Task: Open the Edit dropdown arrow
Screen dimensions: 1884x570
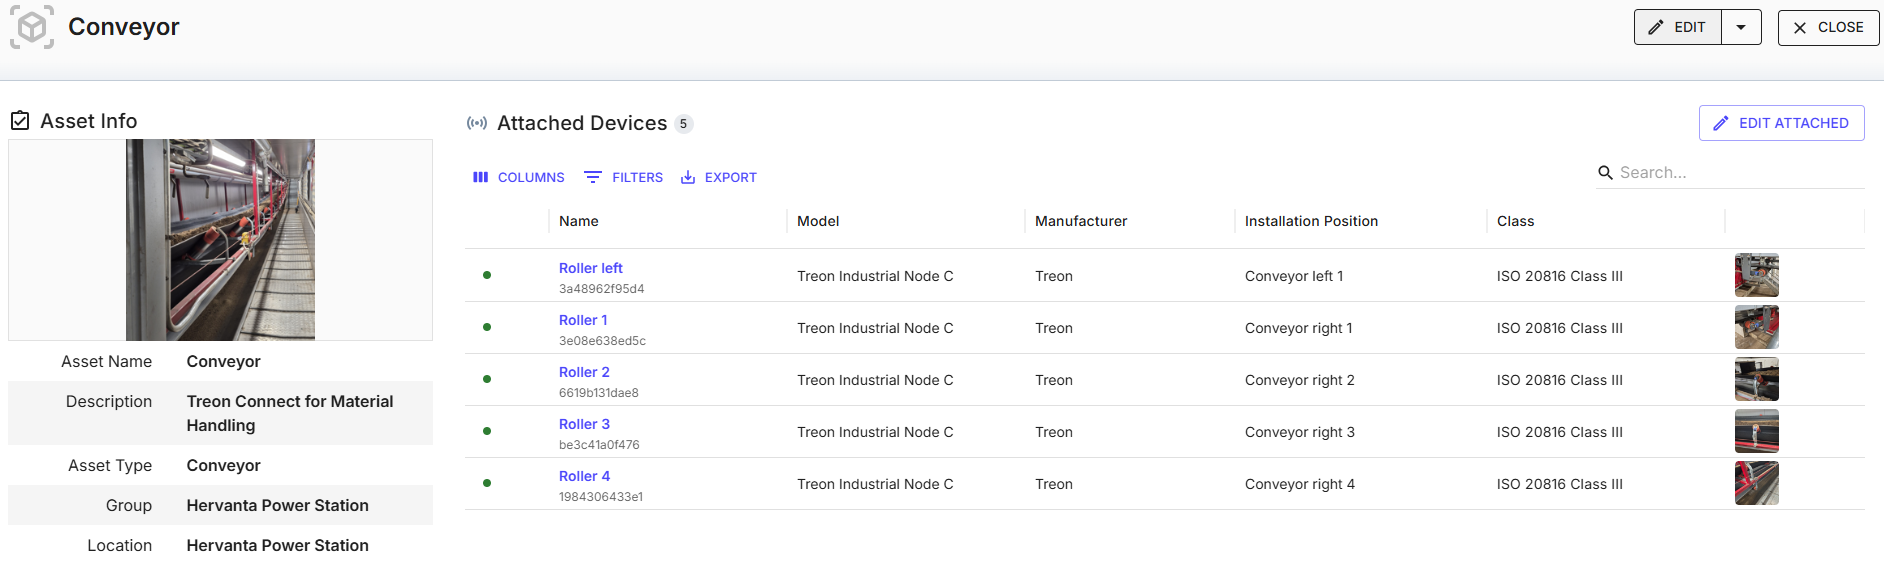Action: pyautogui.click(x=1741, y=27)
